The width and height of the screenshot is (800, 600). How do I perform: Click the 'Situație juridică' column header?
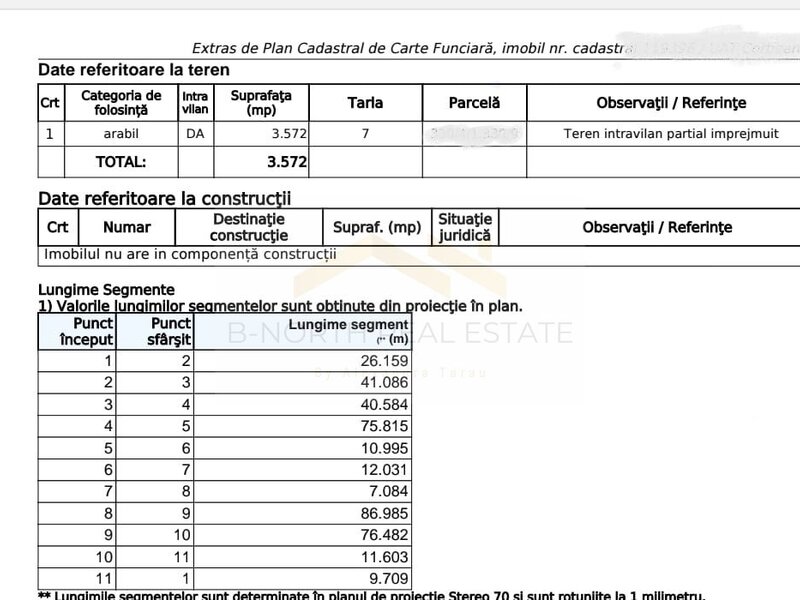point(465,227)
